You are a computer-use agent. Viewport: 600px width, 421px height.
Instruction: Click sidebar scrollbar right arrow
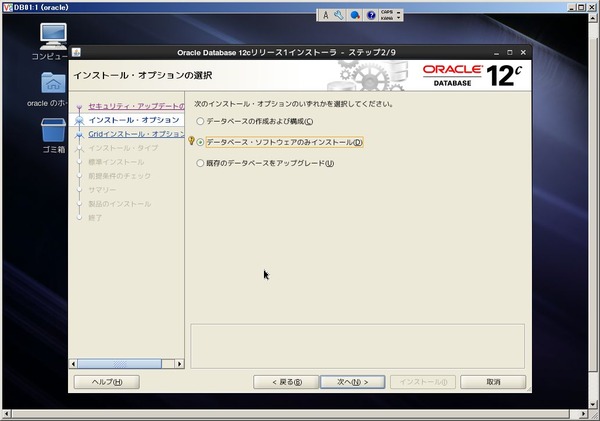tap(179, 364)
